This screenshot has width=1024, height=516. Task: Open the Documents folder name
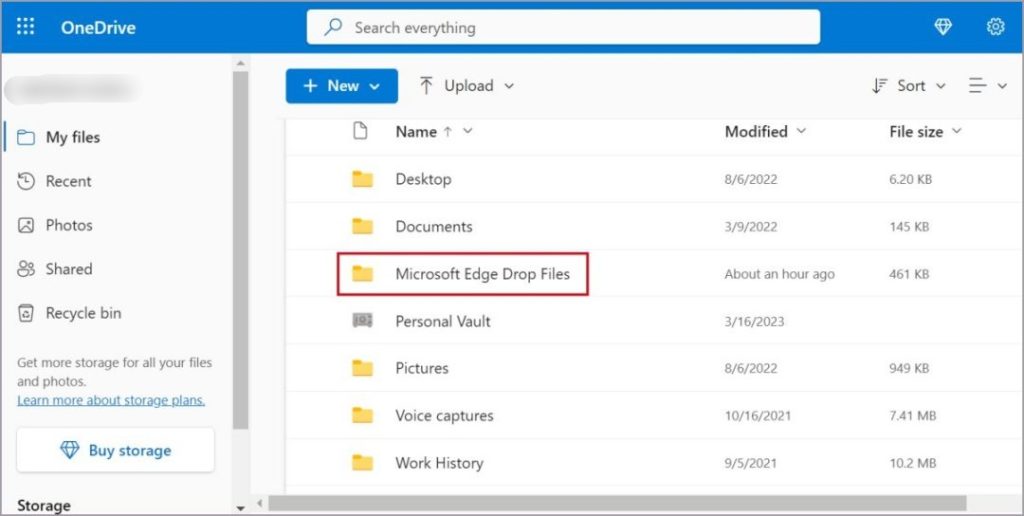point(434,227)
